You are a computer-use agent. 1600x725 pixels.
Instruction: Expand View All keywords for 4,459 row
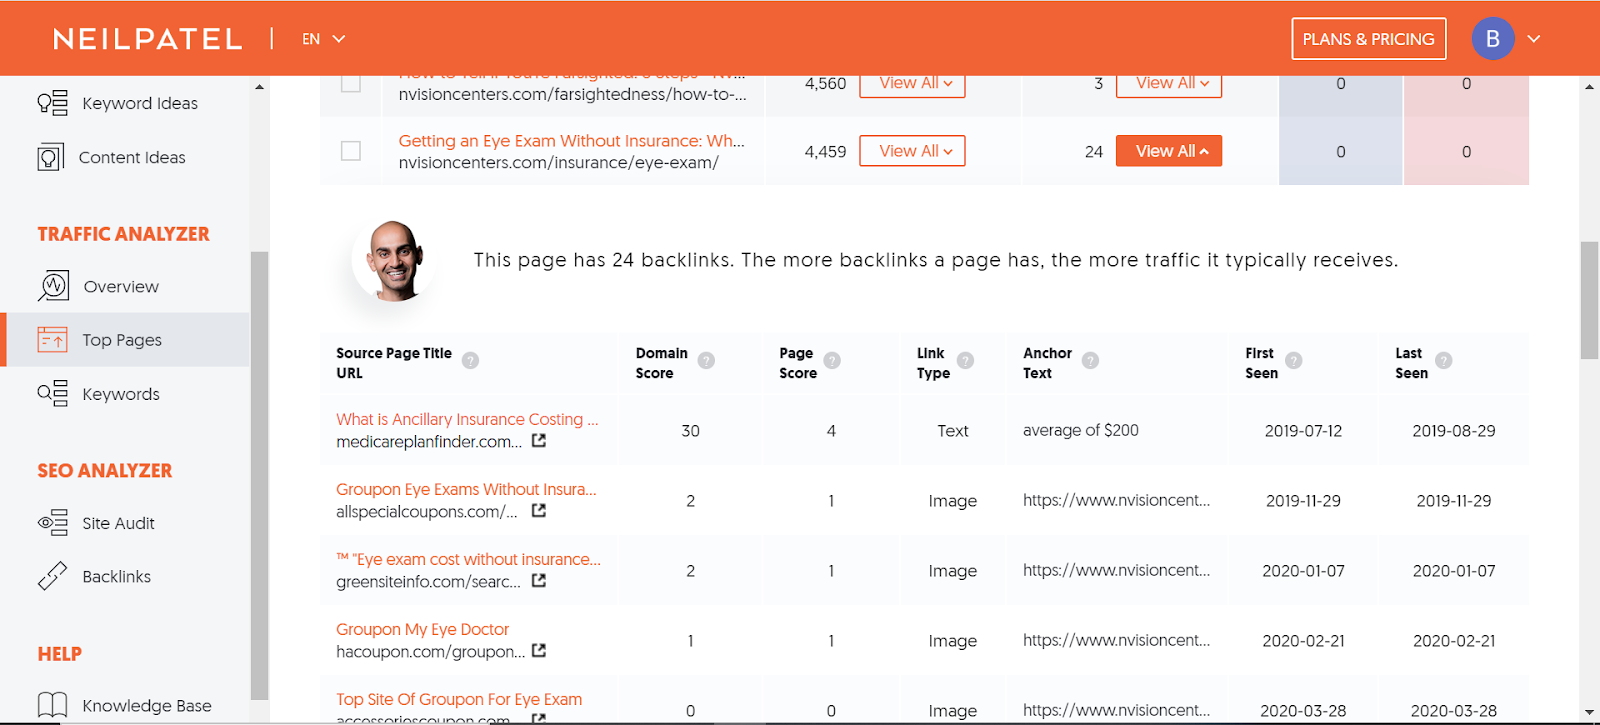[x=912, y=151]
